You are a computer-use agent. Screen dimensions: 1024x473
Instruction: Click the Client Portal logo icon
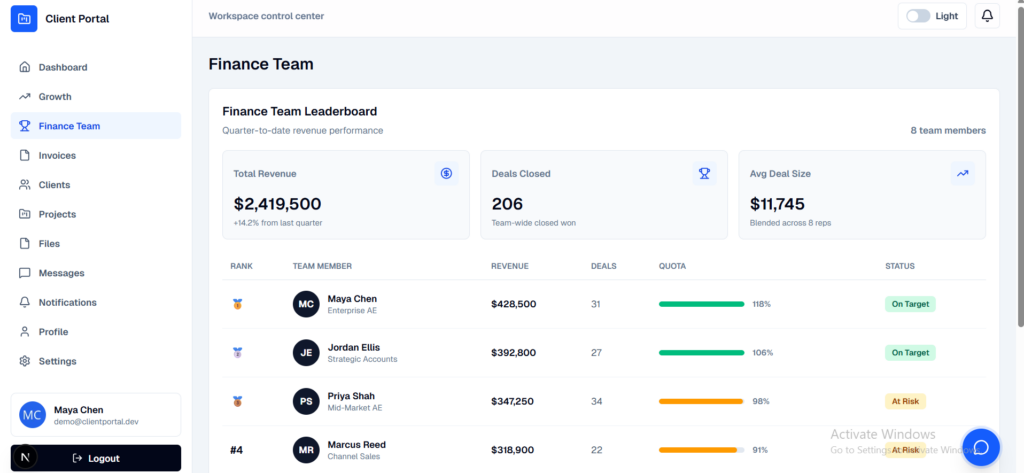[x=24, y=18]
